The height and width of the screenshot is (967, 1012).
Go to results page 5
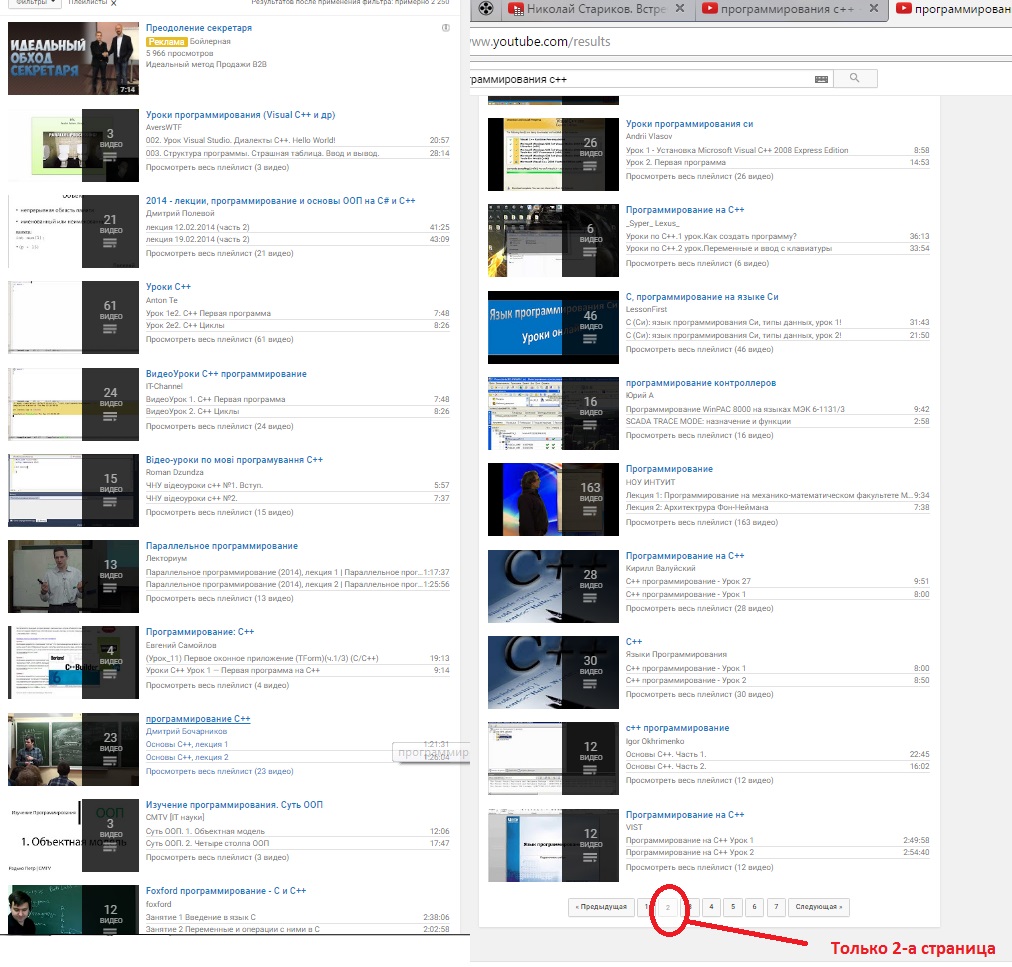(733, 907)
